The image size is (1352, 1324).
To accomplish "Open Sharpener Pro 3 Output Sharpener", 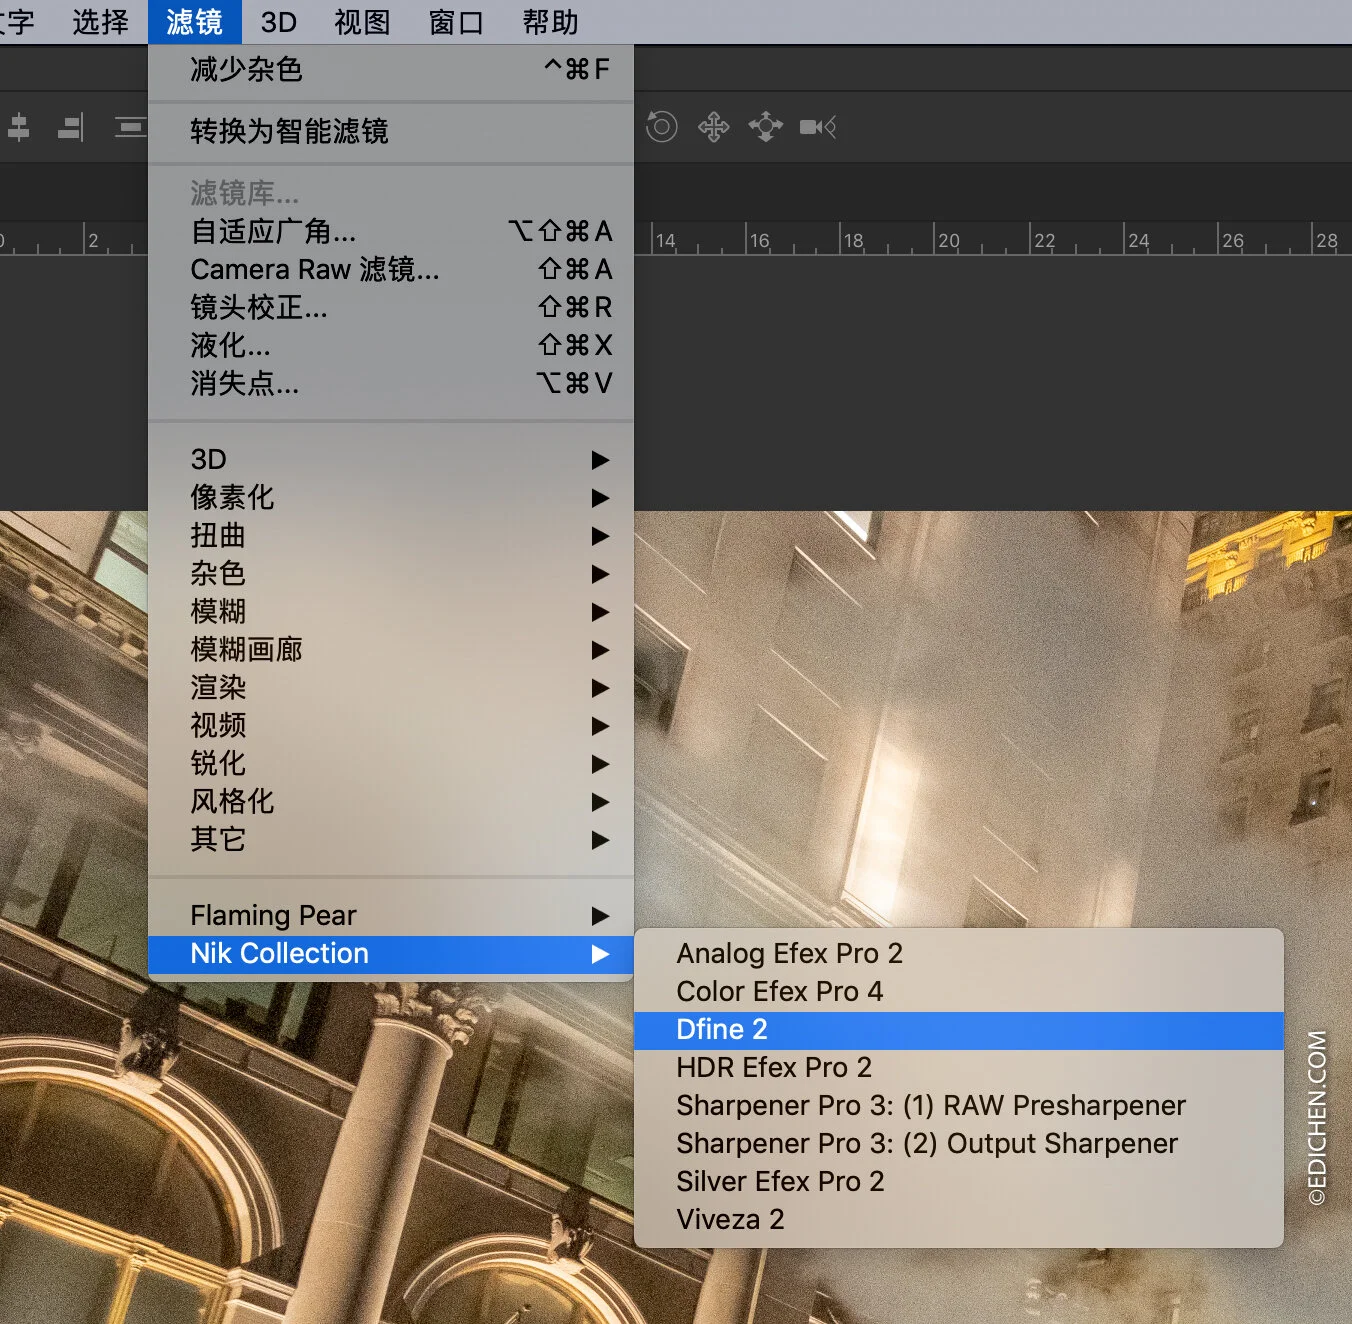I will [959, 1143].
